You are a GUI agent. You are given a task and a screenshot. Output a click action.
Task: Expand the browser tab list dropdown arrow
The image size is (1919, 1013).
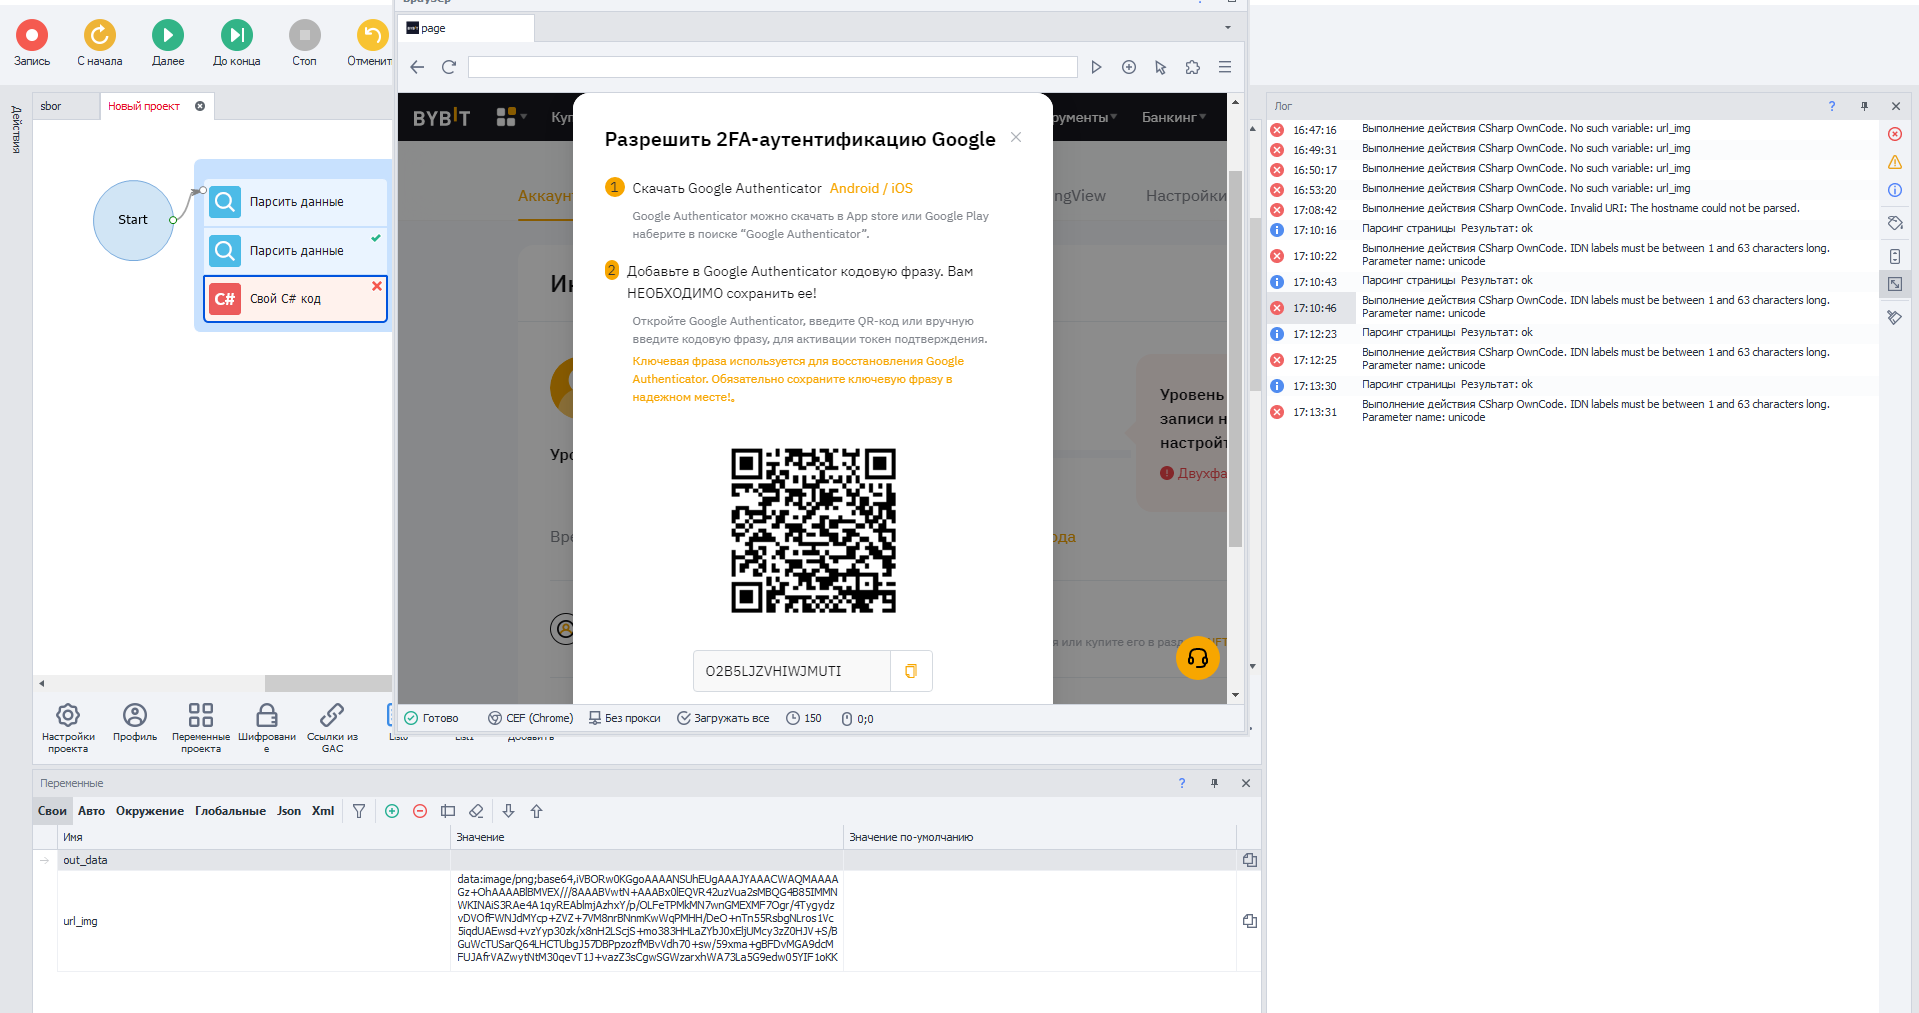1228,28
